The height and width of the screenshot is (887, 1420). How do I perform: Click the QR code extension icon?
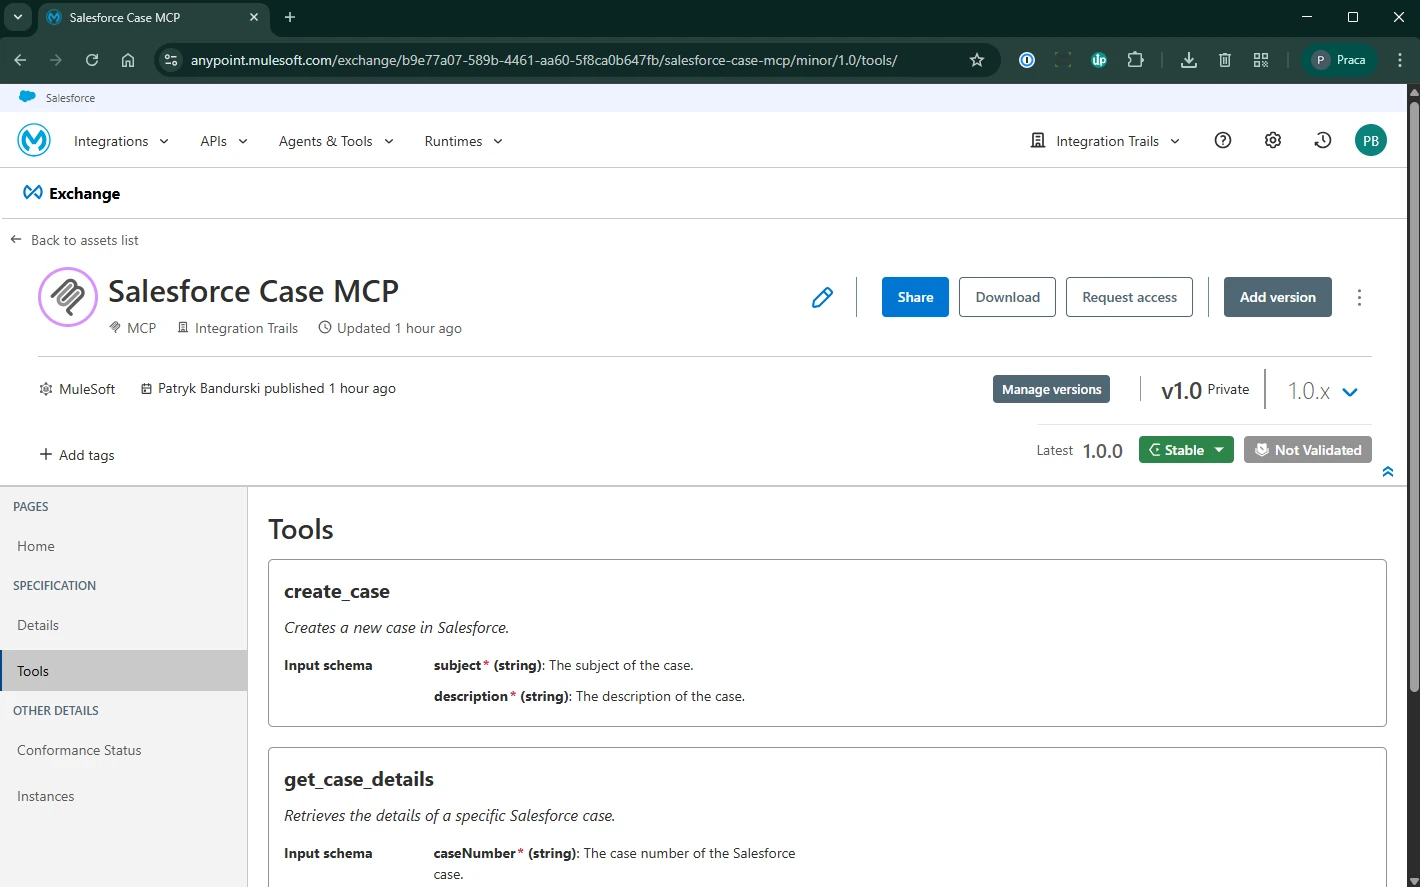pos(1260,60)
